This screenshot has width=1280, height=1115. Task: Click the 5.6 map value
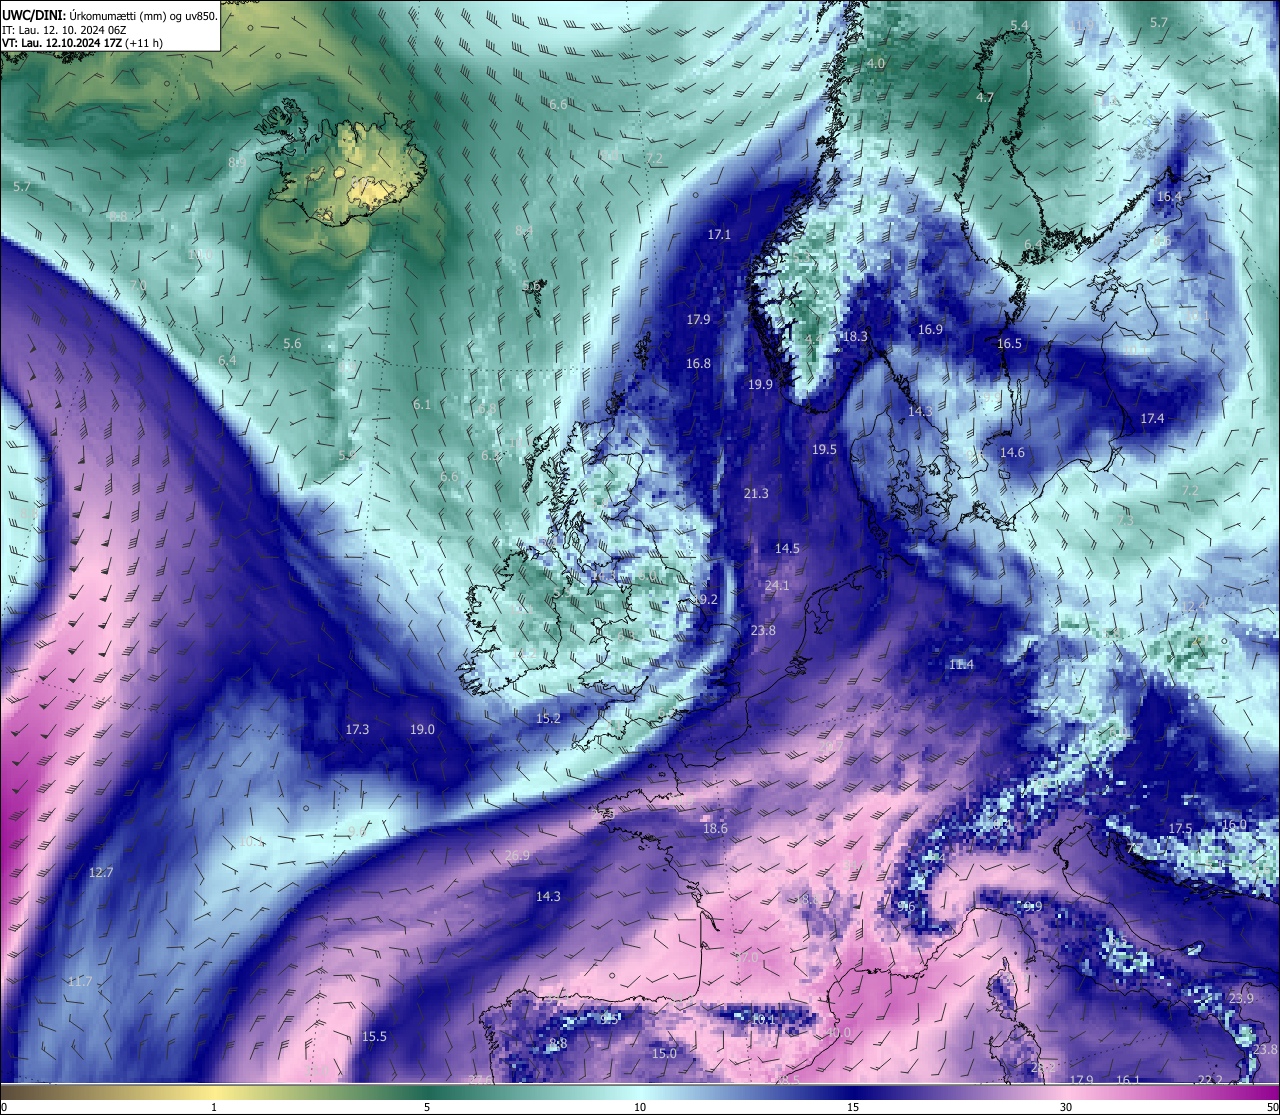292,343
